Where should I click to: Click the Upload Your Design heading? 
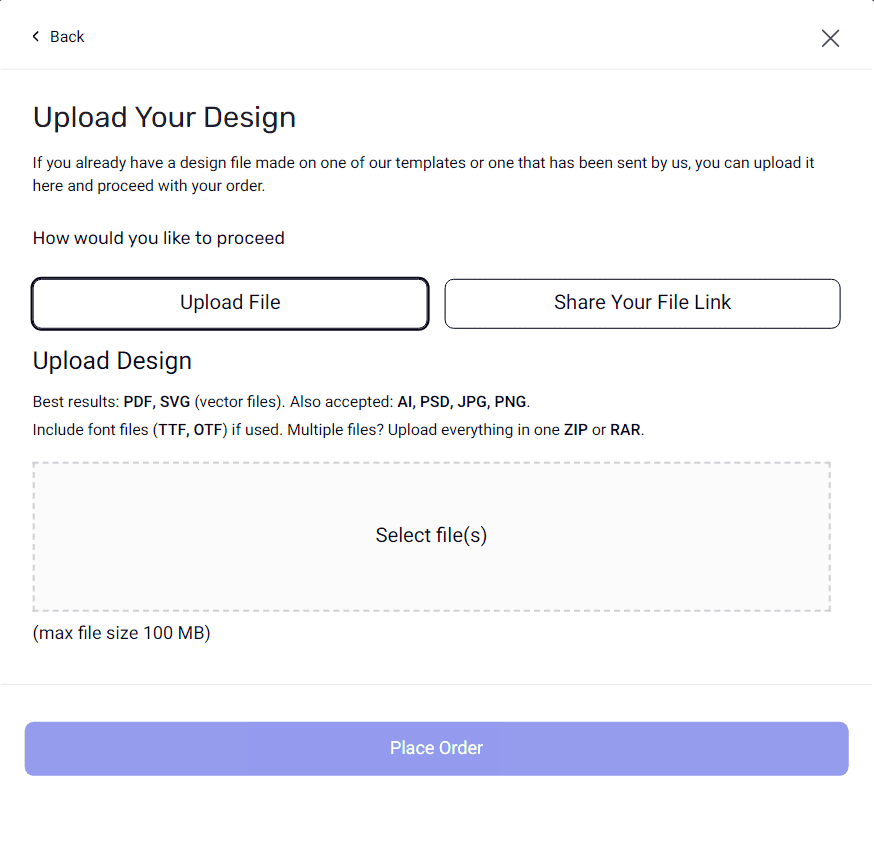pyautogui.click(x=164, y=117)
